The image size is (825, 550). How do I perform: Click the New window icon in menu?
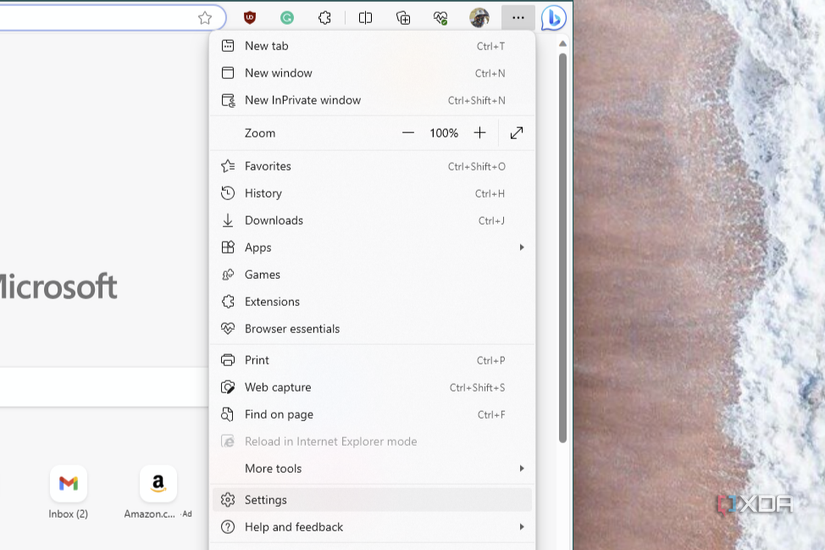tap(228, 73)
